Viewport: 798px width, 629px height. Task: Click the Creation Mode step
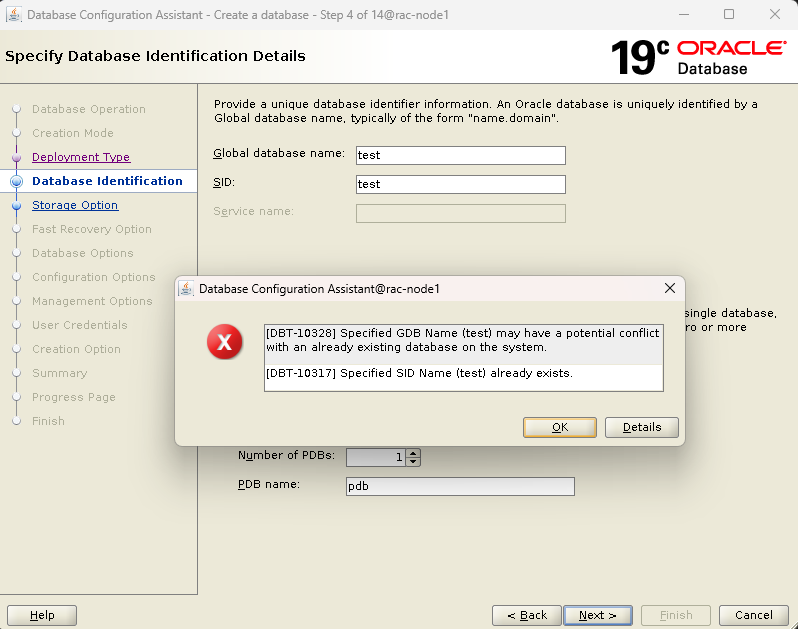(x=73, y=133)
